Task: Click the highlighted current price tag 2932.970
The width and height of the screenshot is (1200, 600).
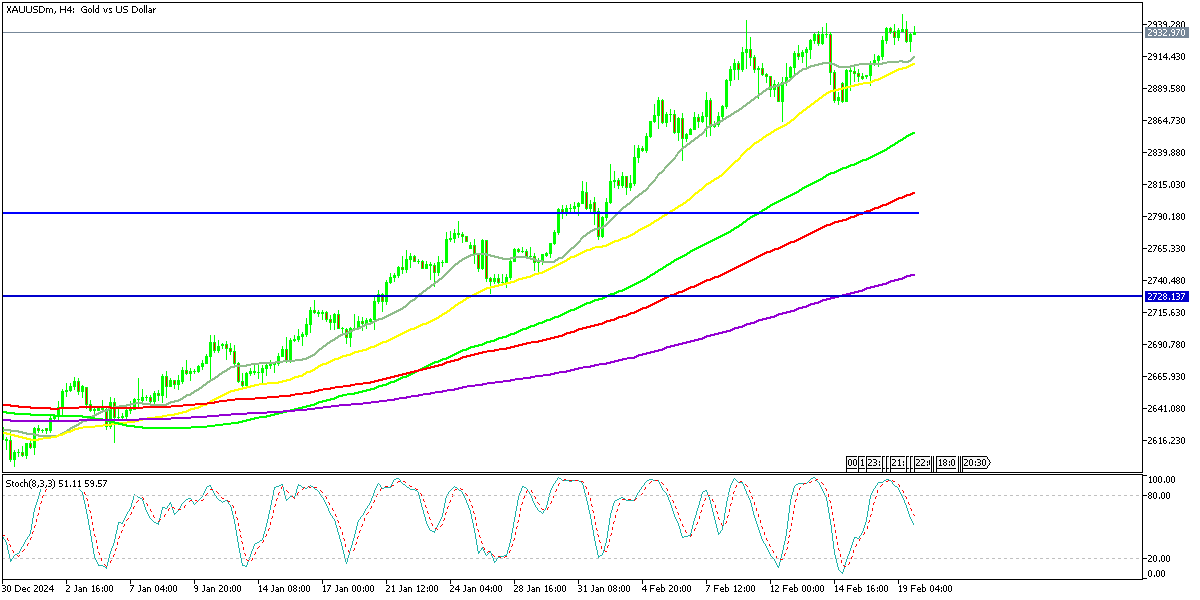Action: click(x=1169, y=31)
